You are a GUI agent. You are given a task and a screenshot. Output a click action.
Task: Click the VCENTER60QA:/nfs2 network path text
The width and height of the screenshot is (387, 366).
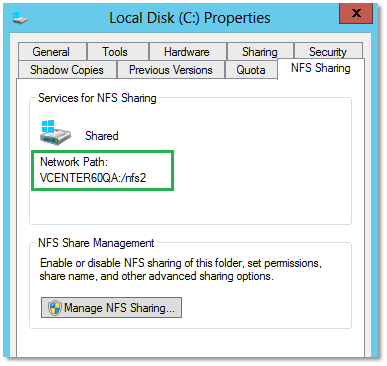click(93, 178)
